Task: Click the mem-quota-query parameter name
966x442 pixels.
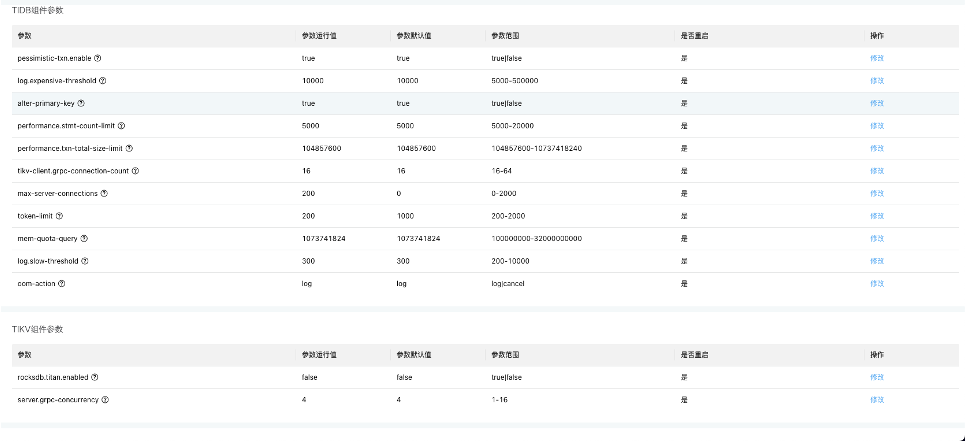Action: point(47,239)
